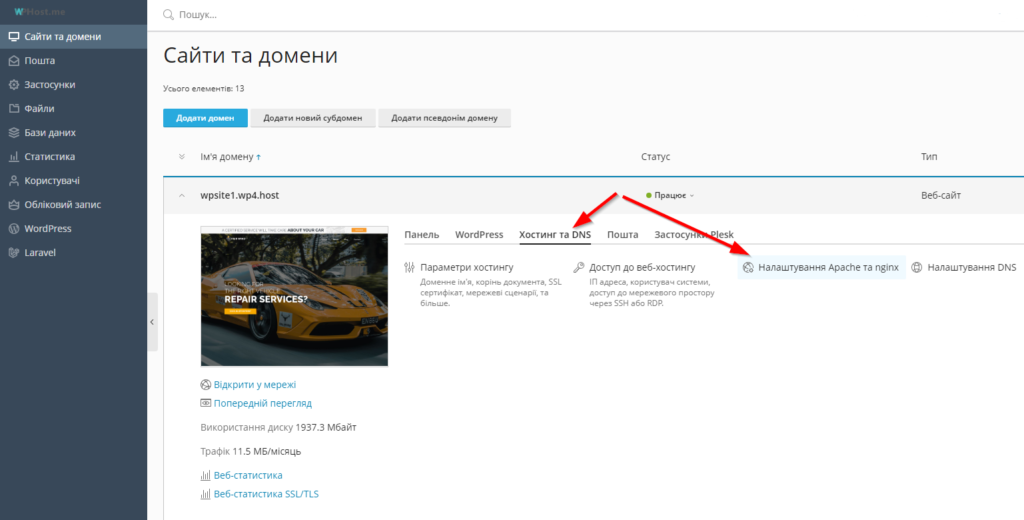Collapse the wpsite1.wp4.host domain row
The width and height of the screenshot is (1024, 520).
point(182,195)
